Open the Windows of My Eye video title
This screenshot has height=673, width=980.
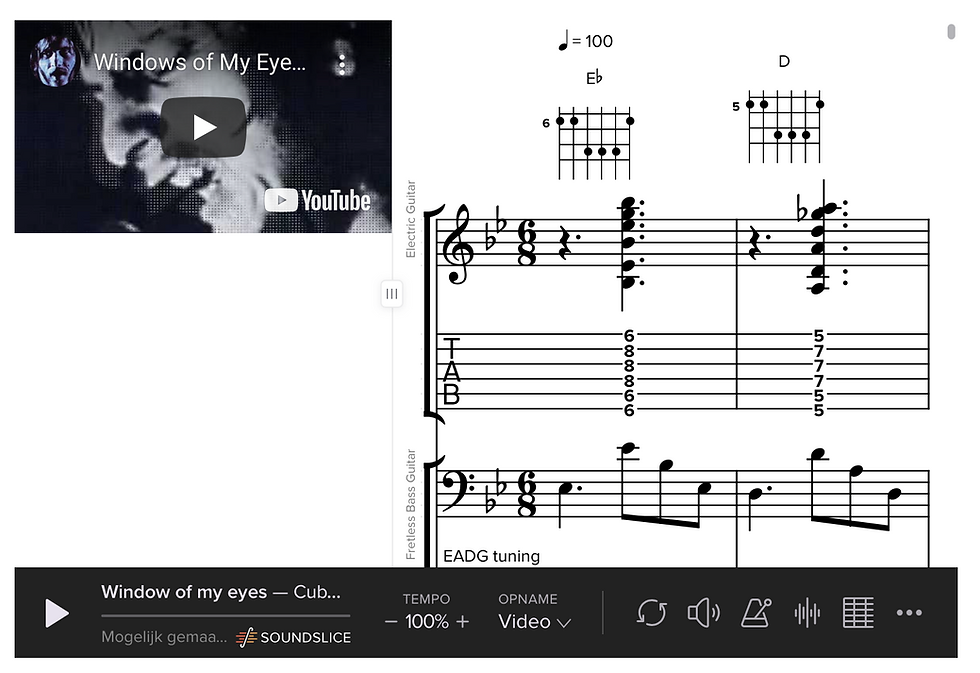200,62
